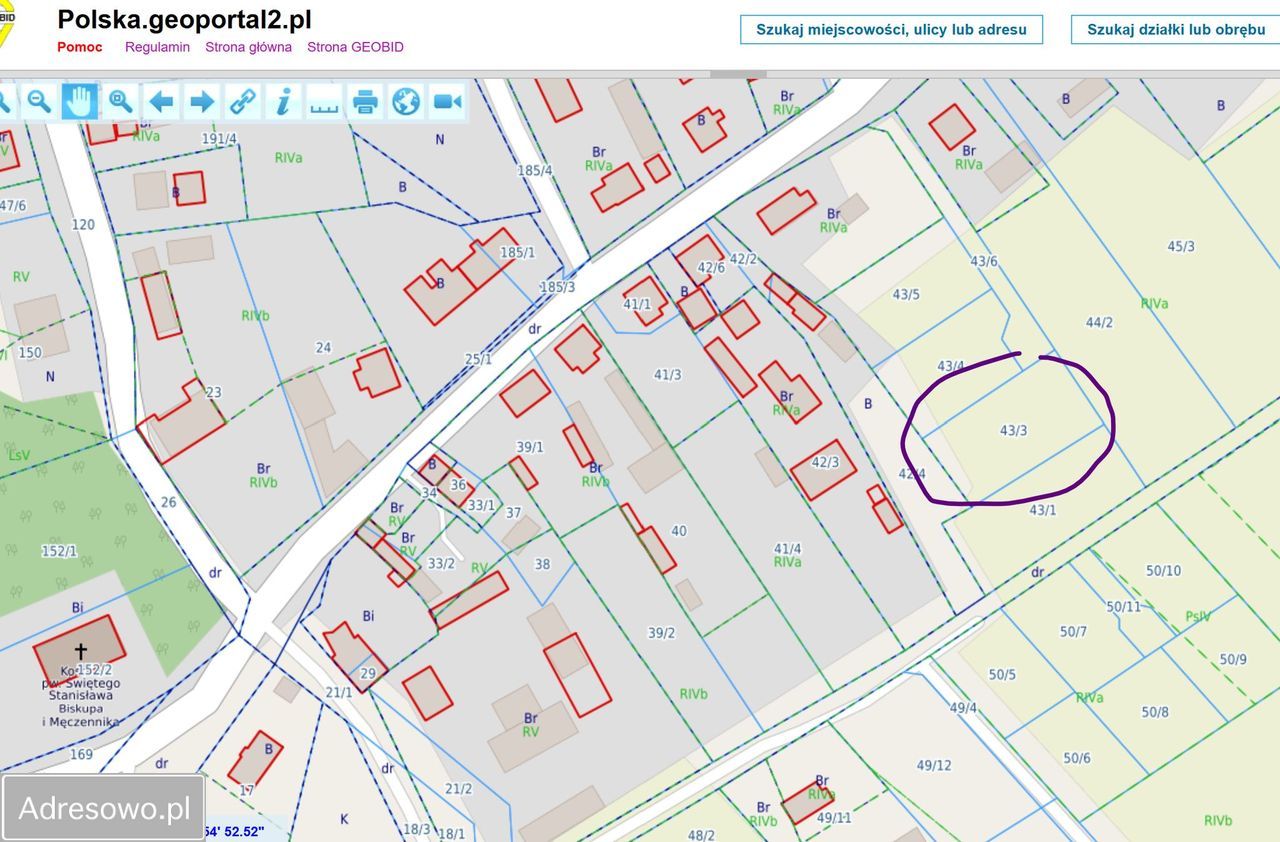Open the globe map layers tool

(x=406, y=101)
